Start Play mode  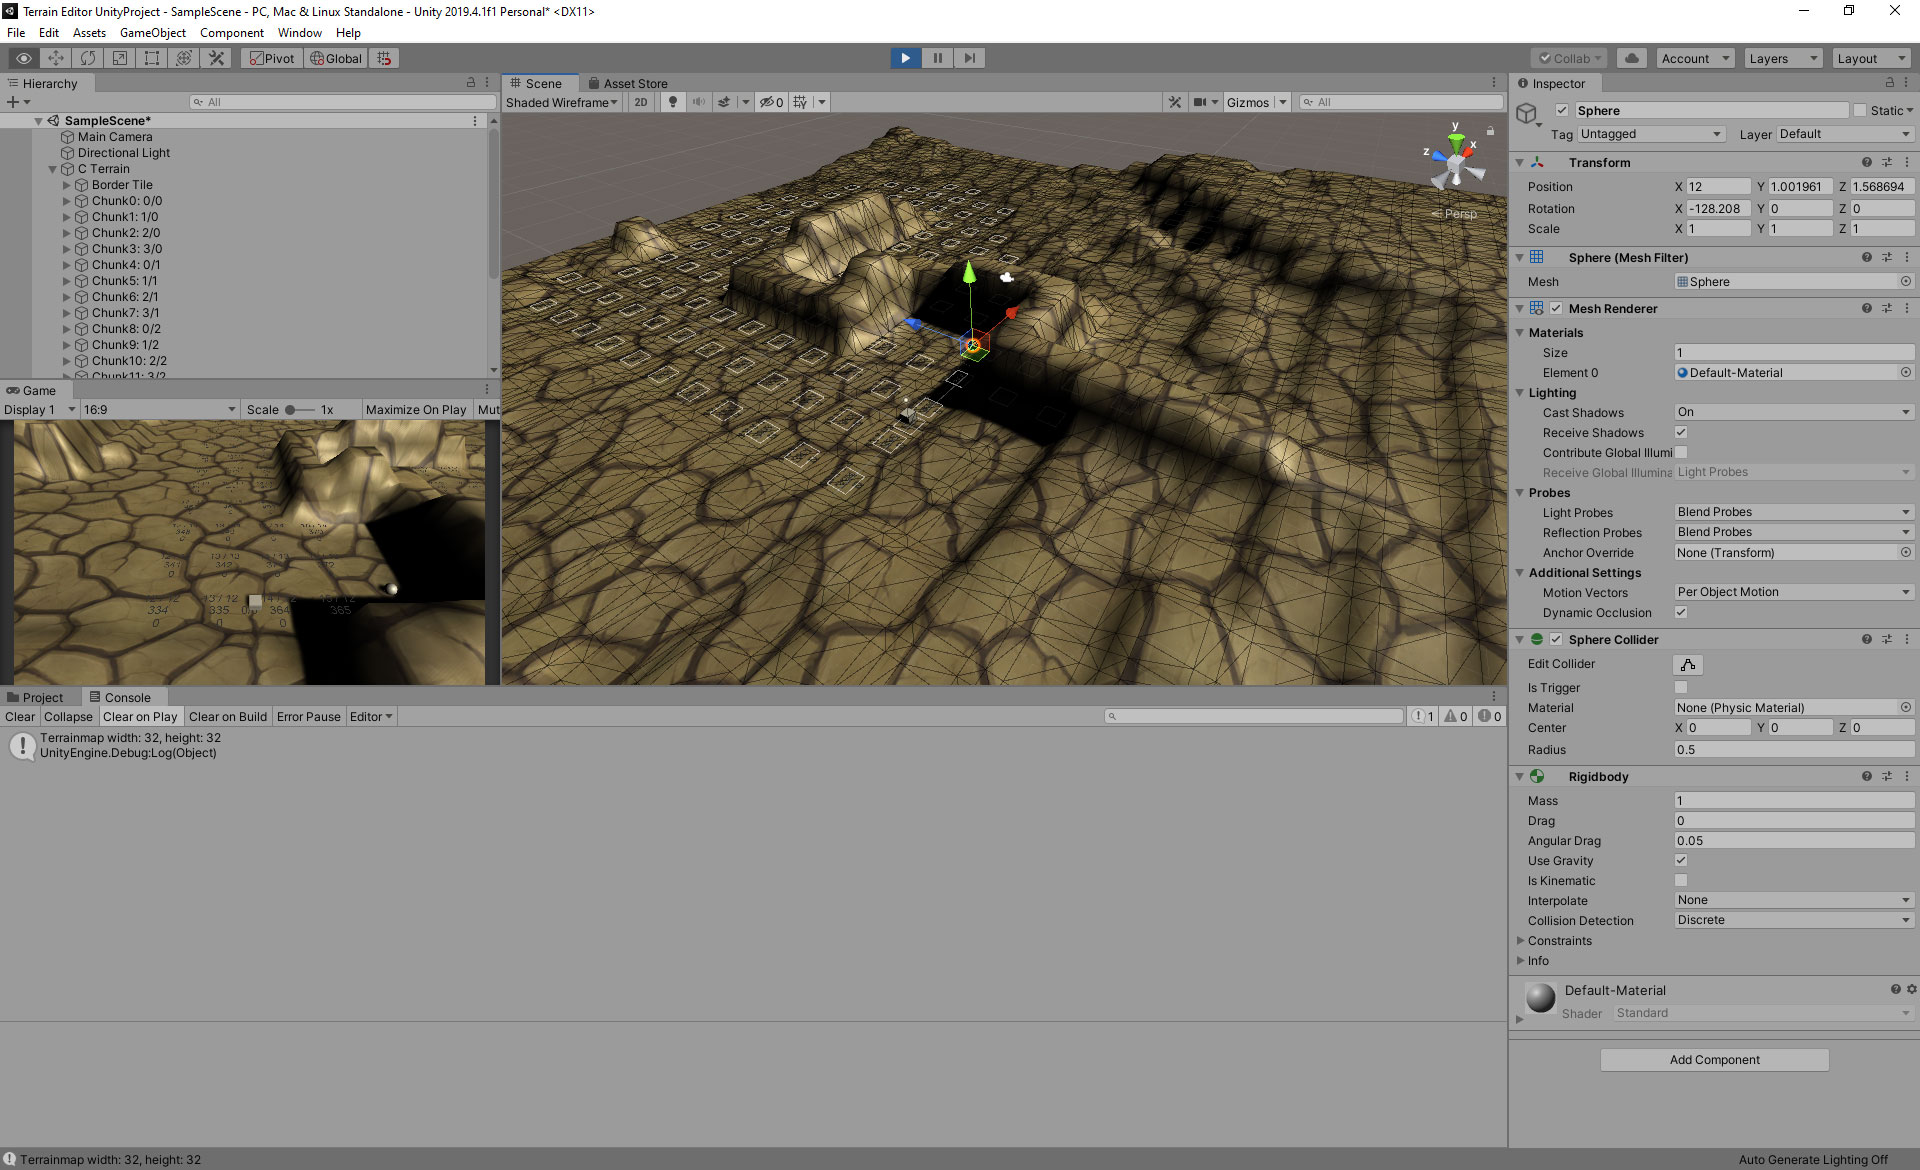pos(905,58)
